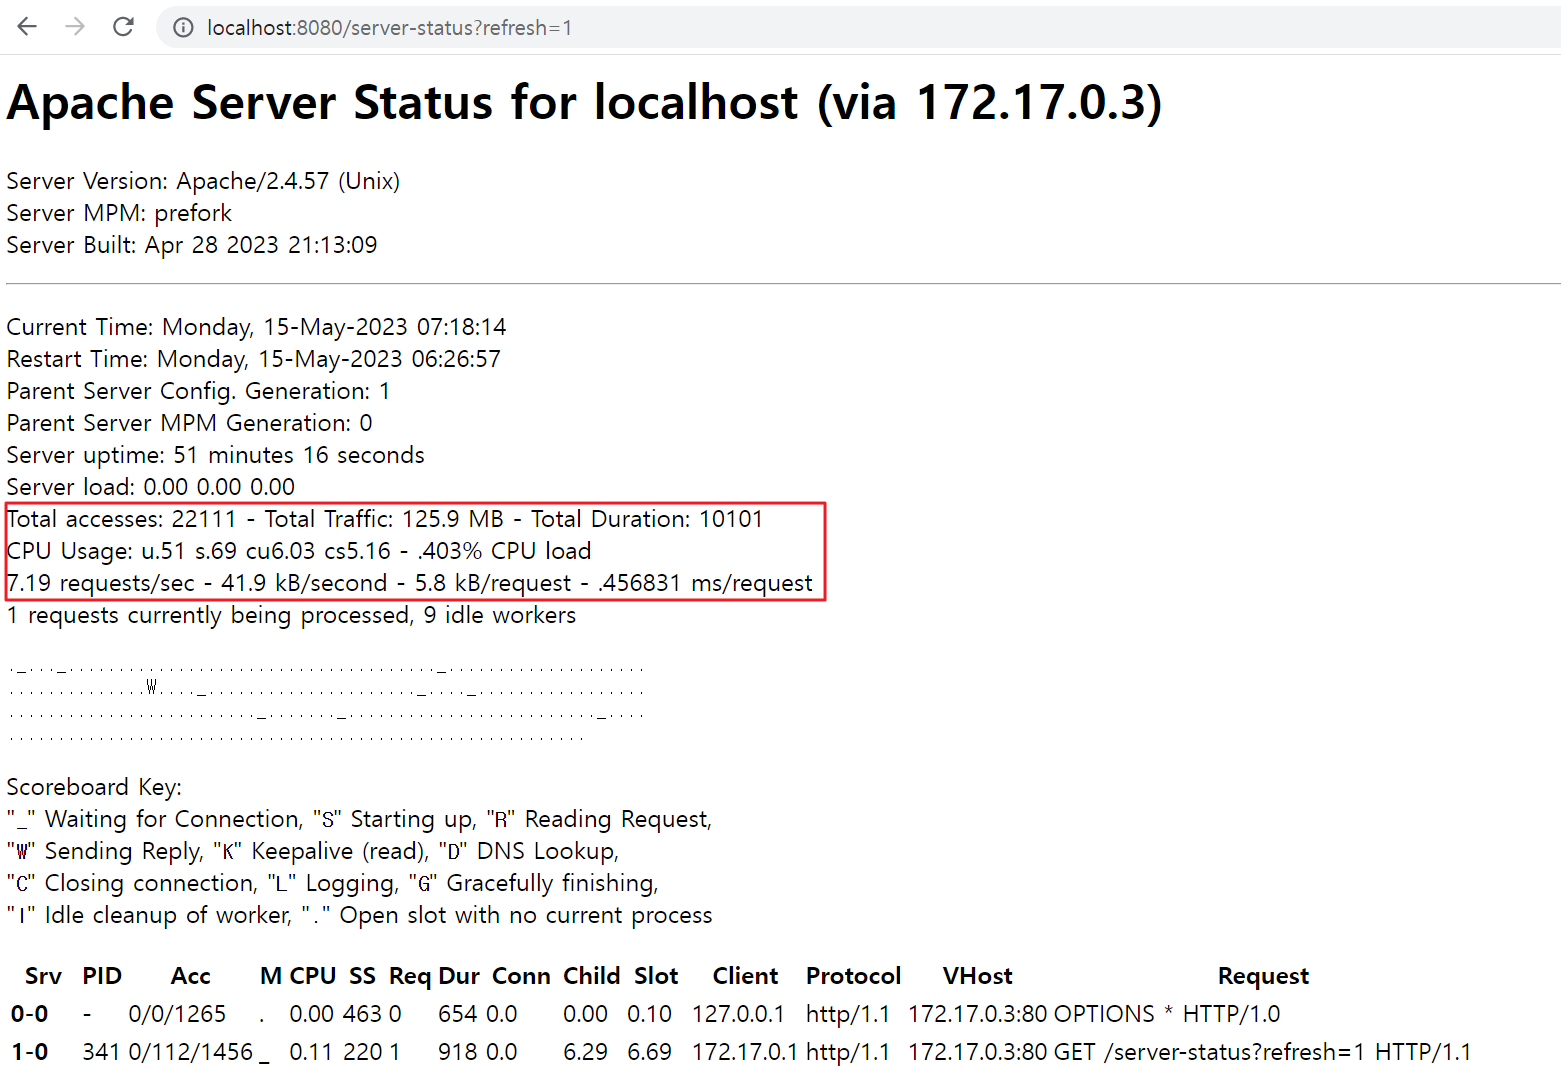The image size is (1561, 1066).
Task: Click the browser back arrow
Action: pos(27,27)
